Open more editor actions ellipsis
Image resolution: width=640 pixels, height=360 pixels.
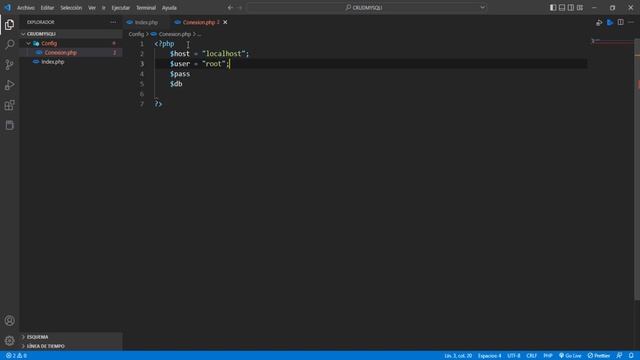click(x=631, y=22)
